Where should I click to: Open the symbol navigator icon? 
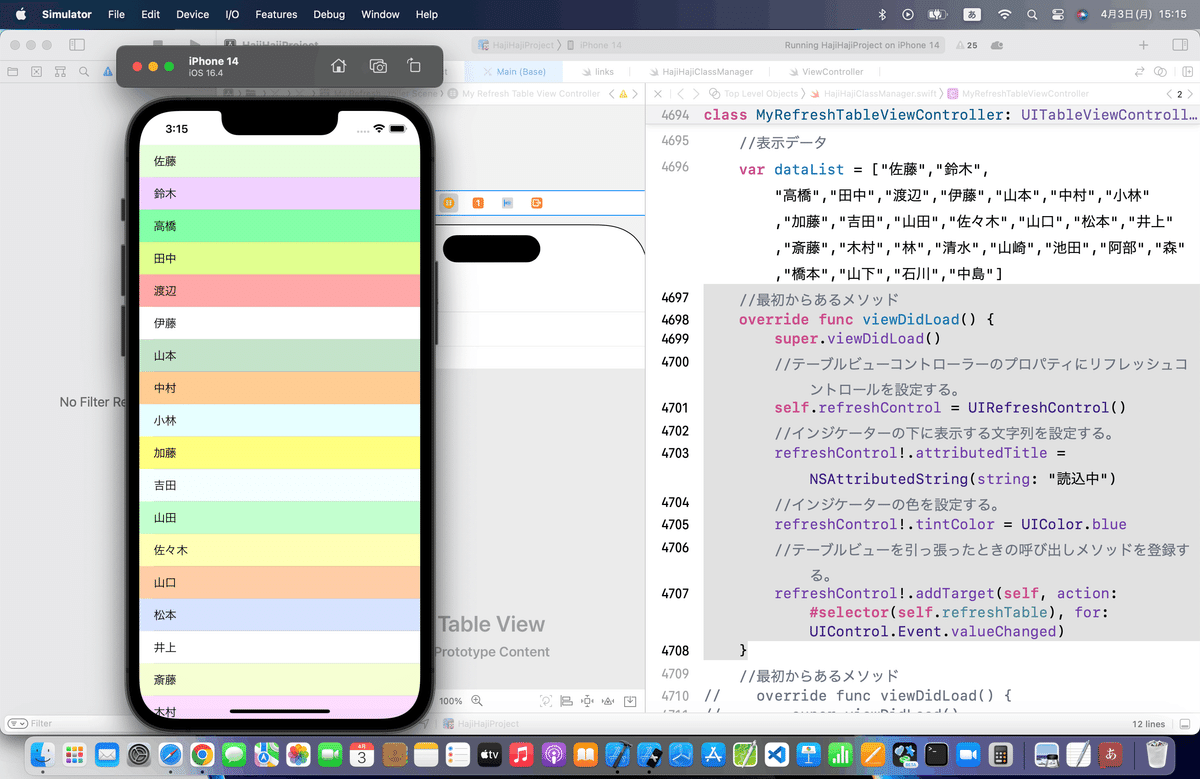coord(60,72)
